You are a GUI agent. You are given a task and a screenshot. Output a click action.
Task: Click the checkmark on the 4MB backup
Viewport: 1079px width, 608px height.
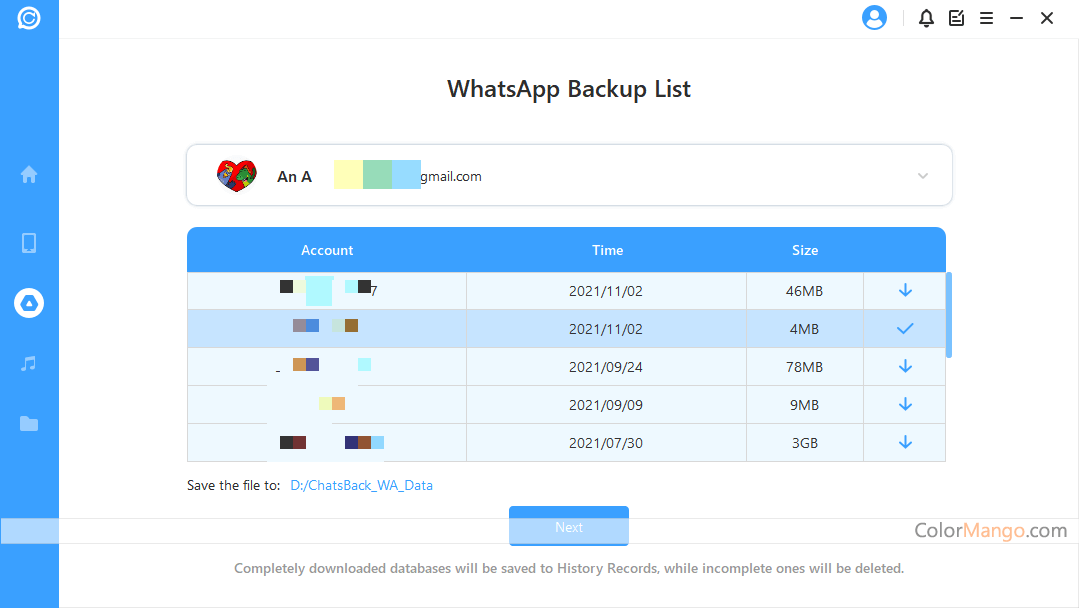[x=905, y=329]
